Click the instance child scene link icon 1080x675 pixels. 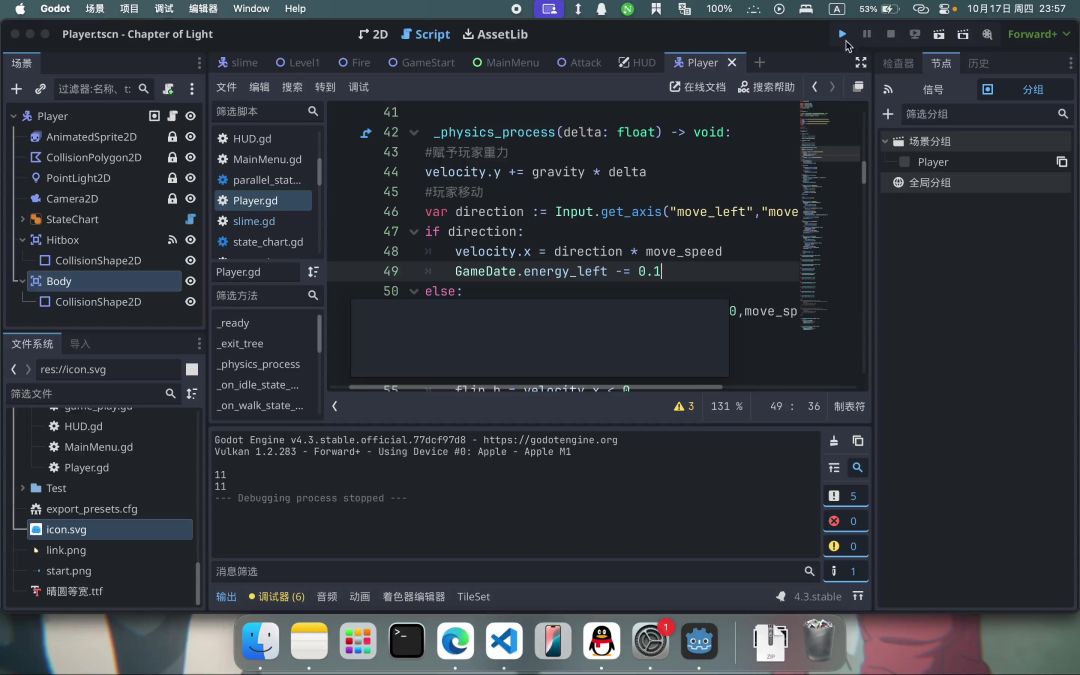40,89
